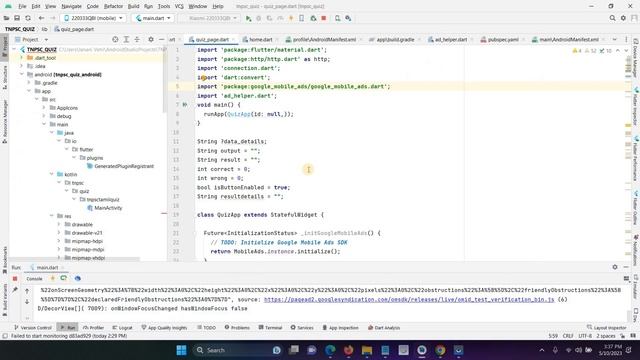Click Hot Reload lightning icon in Run panel
The width and height of the screenshot is (640, 360).
click(52, 279)
